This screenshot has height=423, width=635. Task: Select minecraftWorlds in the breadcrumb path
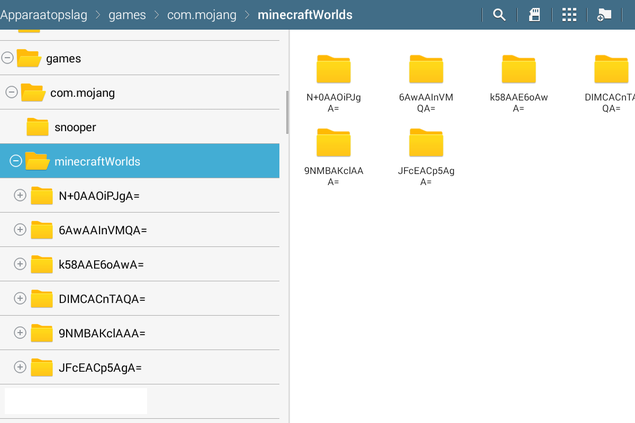coord(305,15)
